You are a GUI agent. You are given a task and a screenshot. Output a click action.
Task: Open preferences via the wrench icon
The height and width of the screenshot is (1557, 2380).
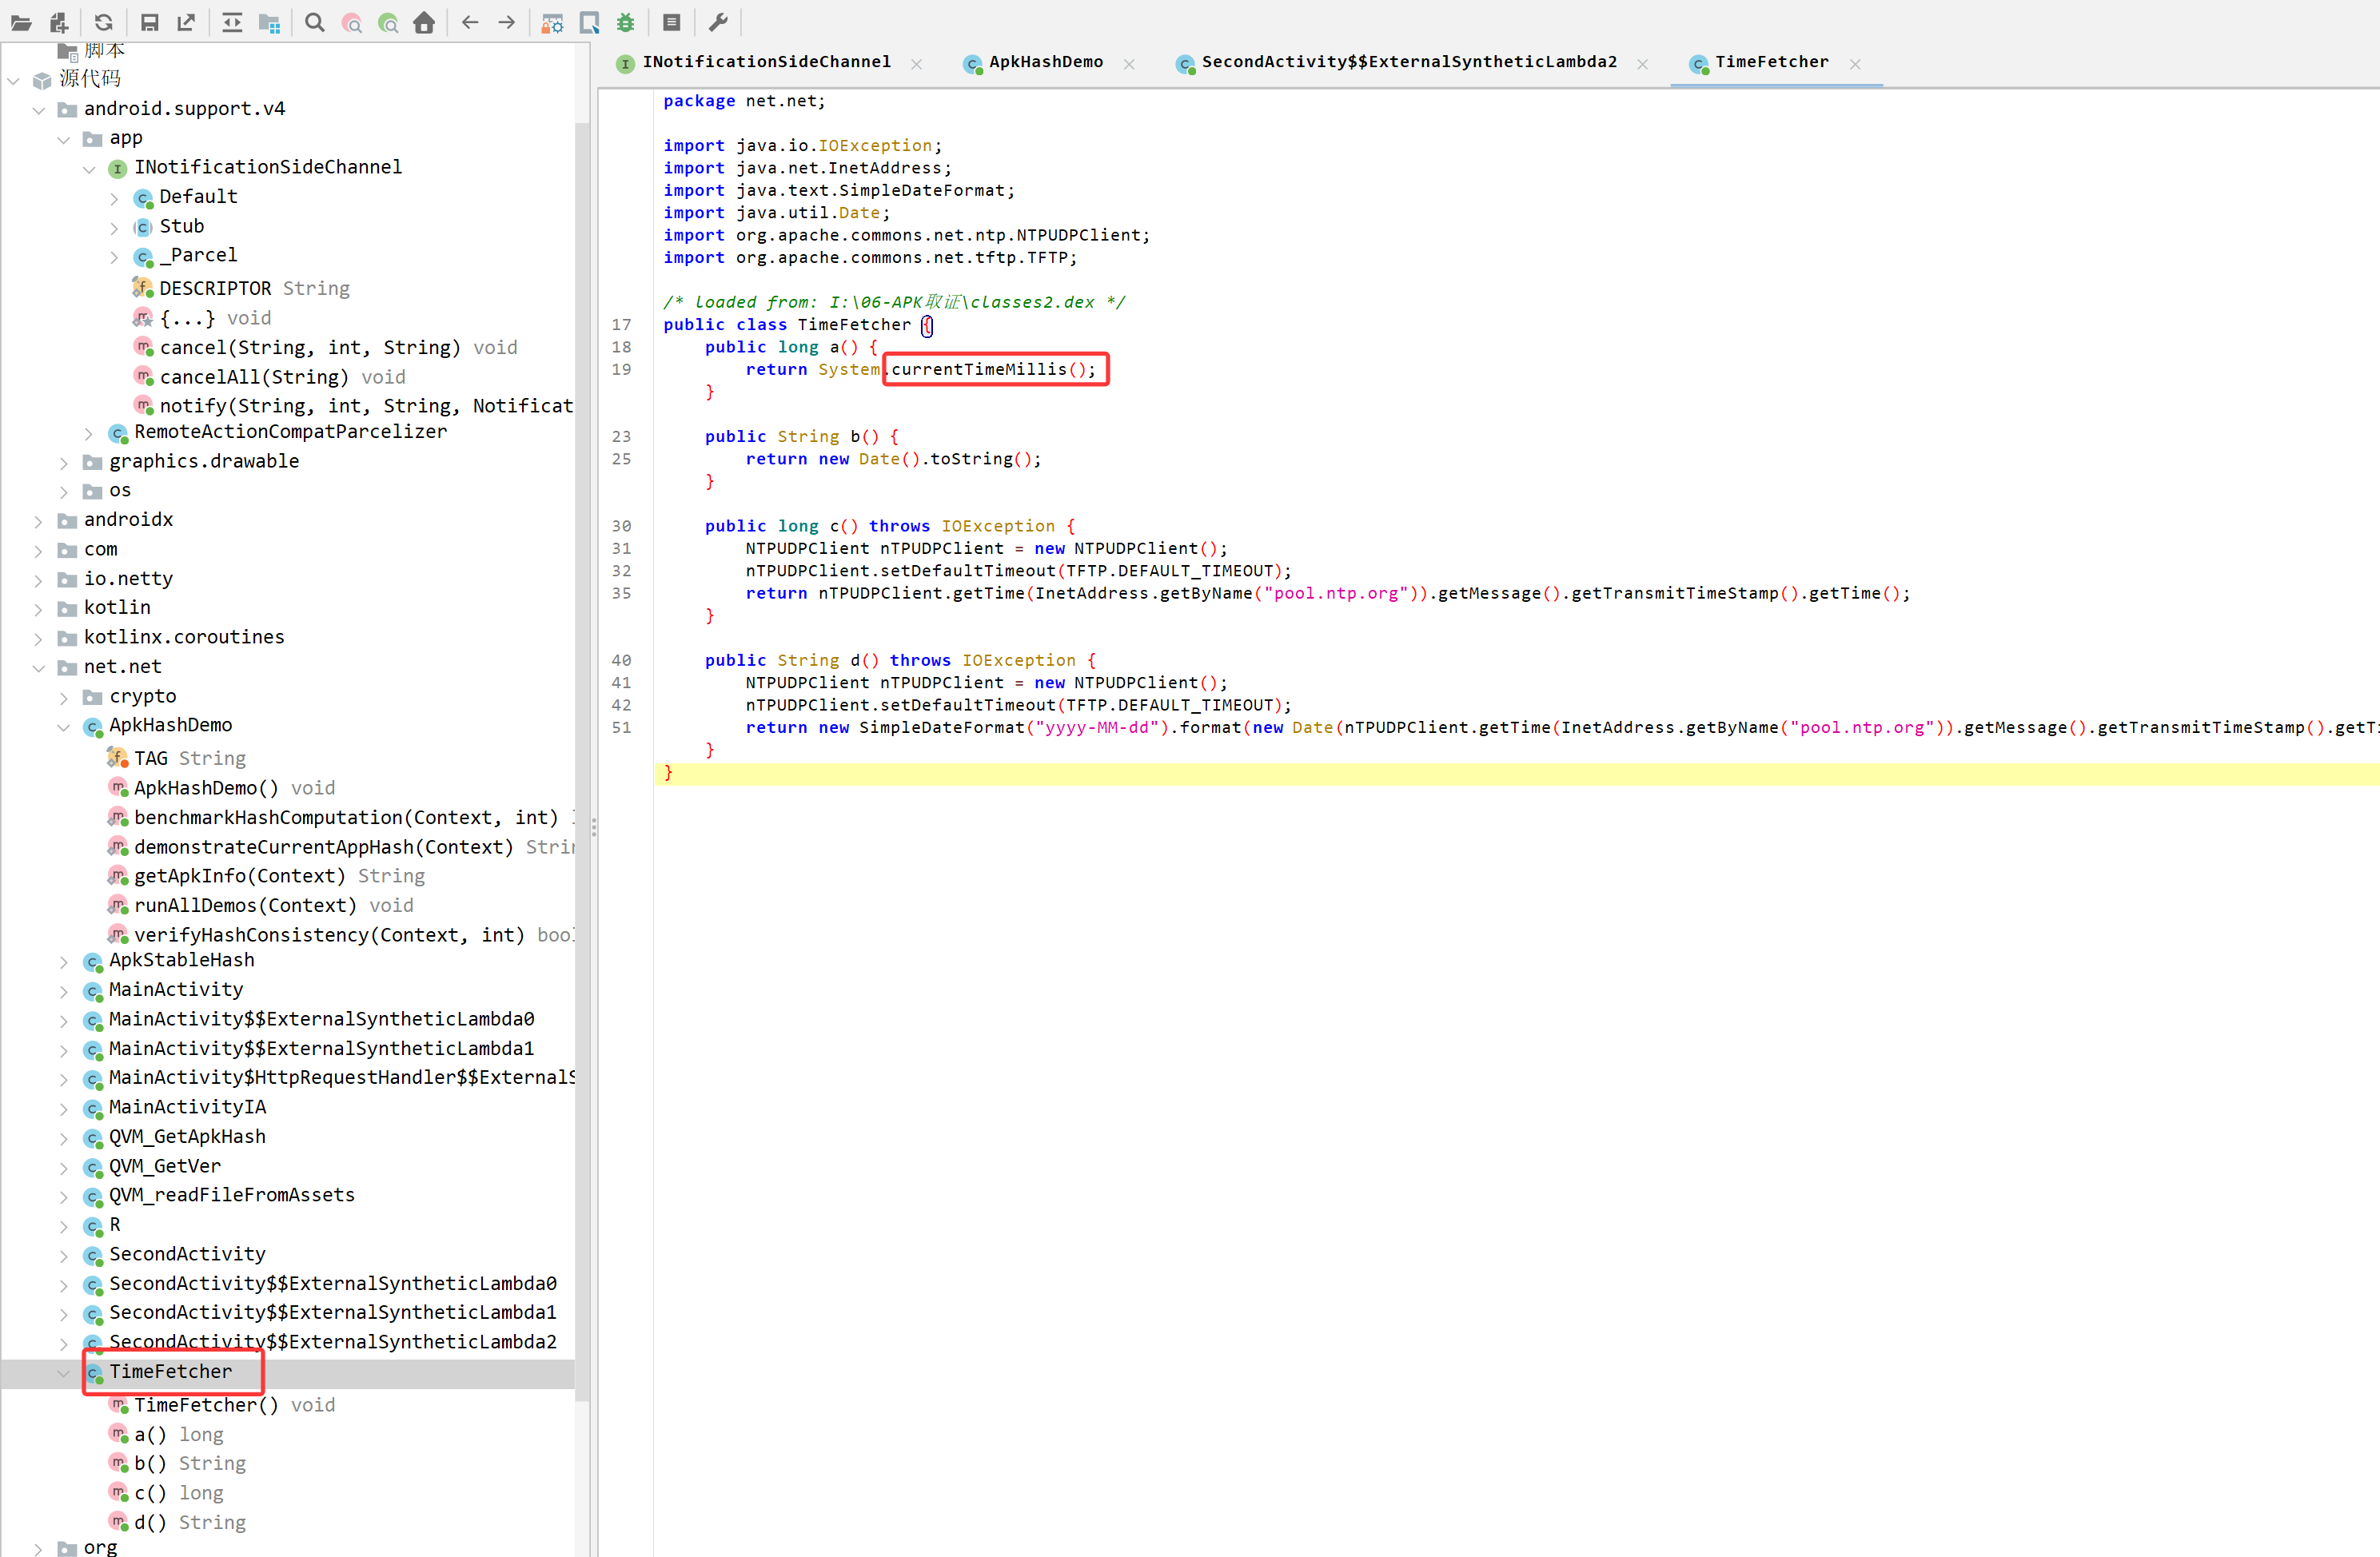pos(718,22)
